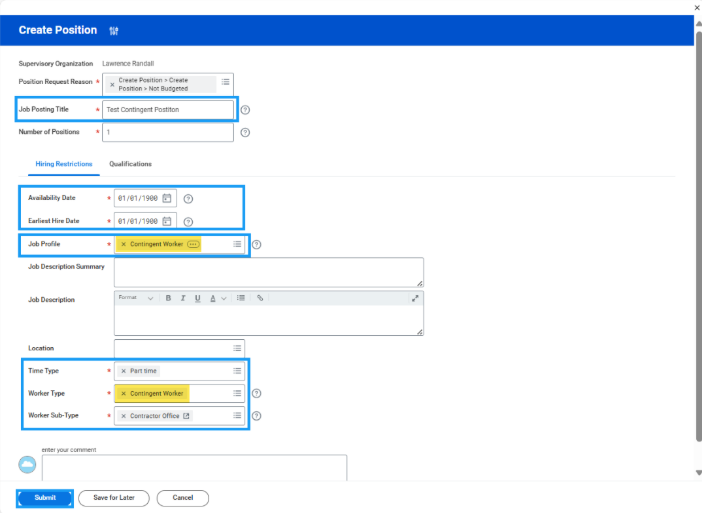
Task: Click the configure icon next to Create Position
Action: tap(113, 31)
